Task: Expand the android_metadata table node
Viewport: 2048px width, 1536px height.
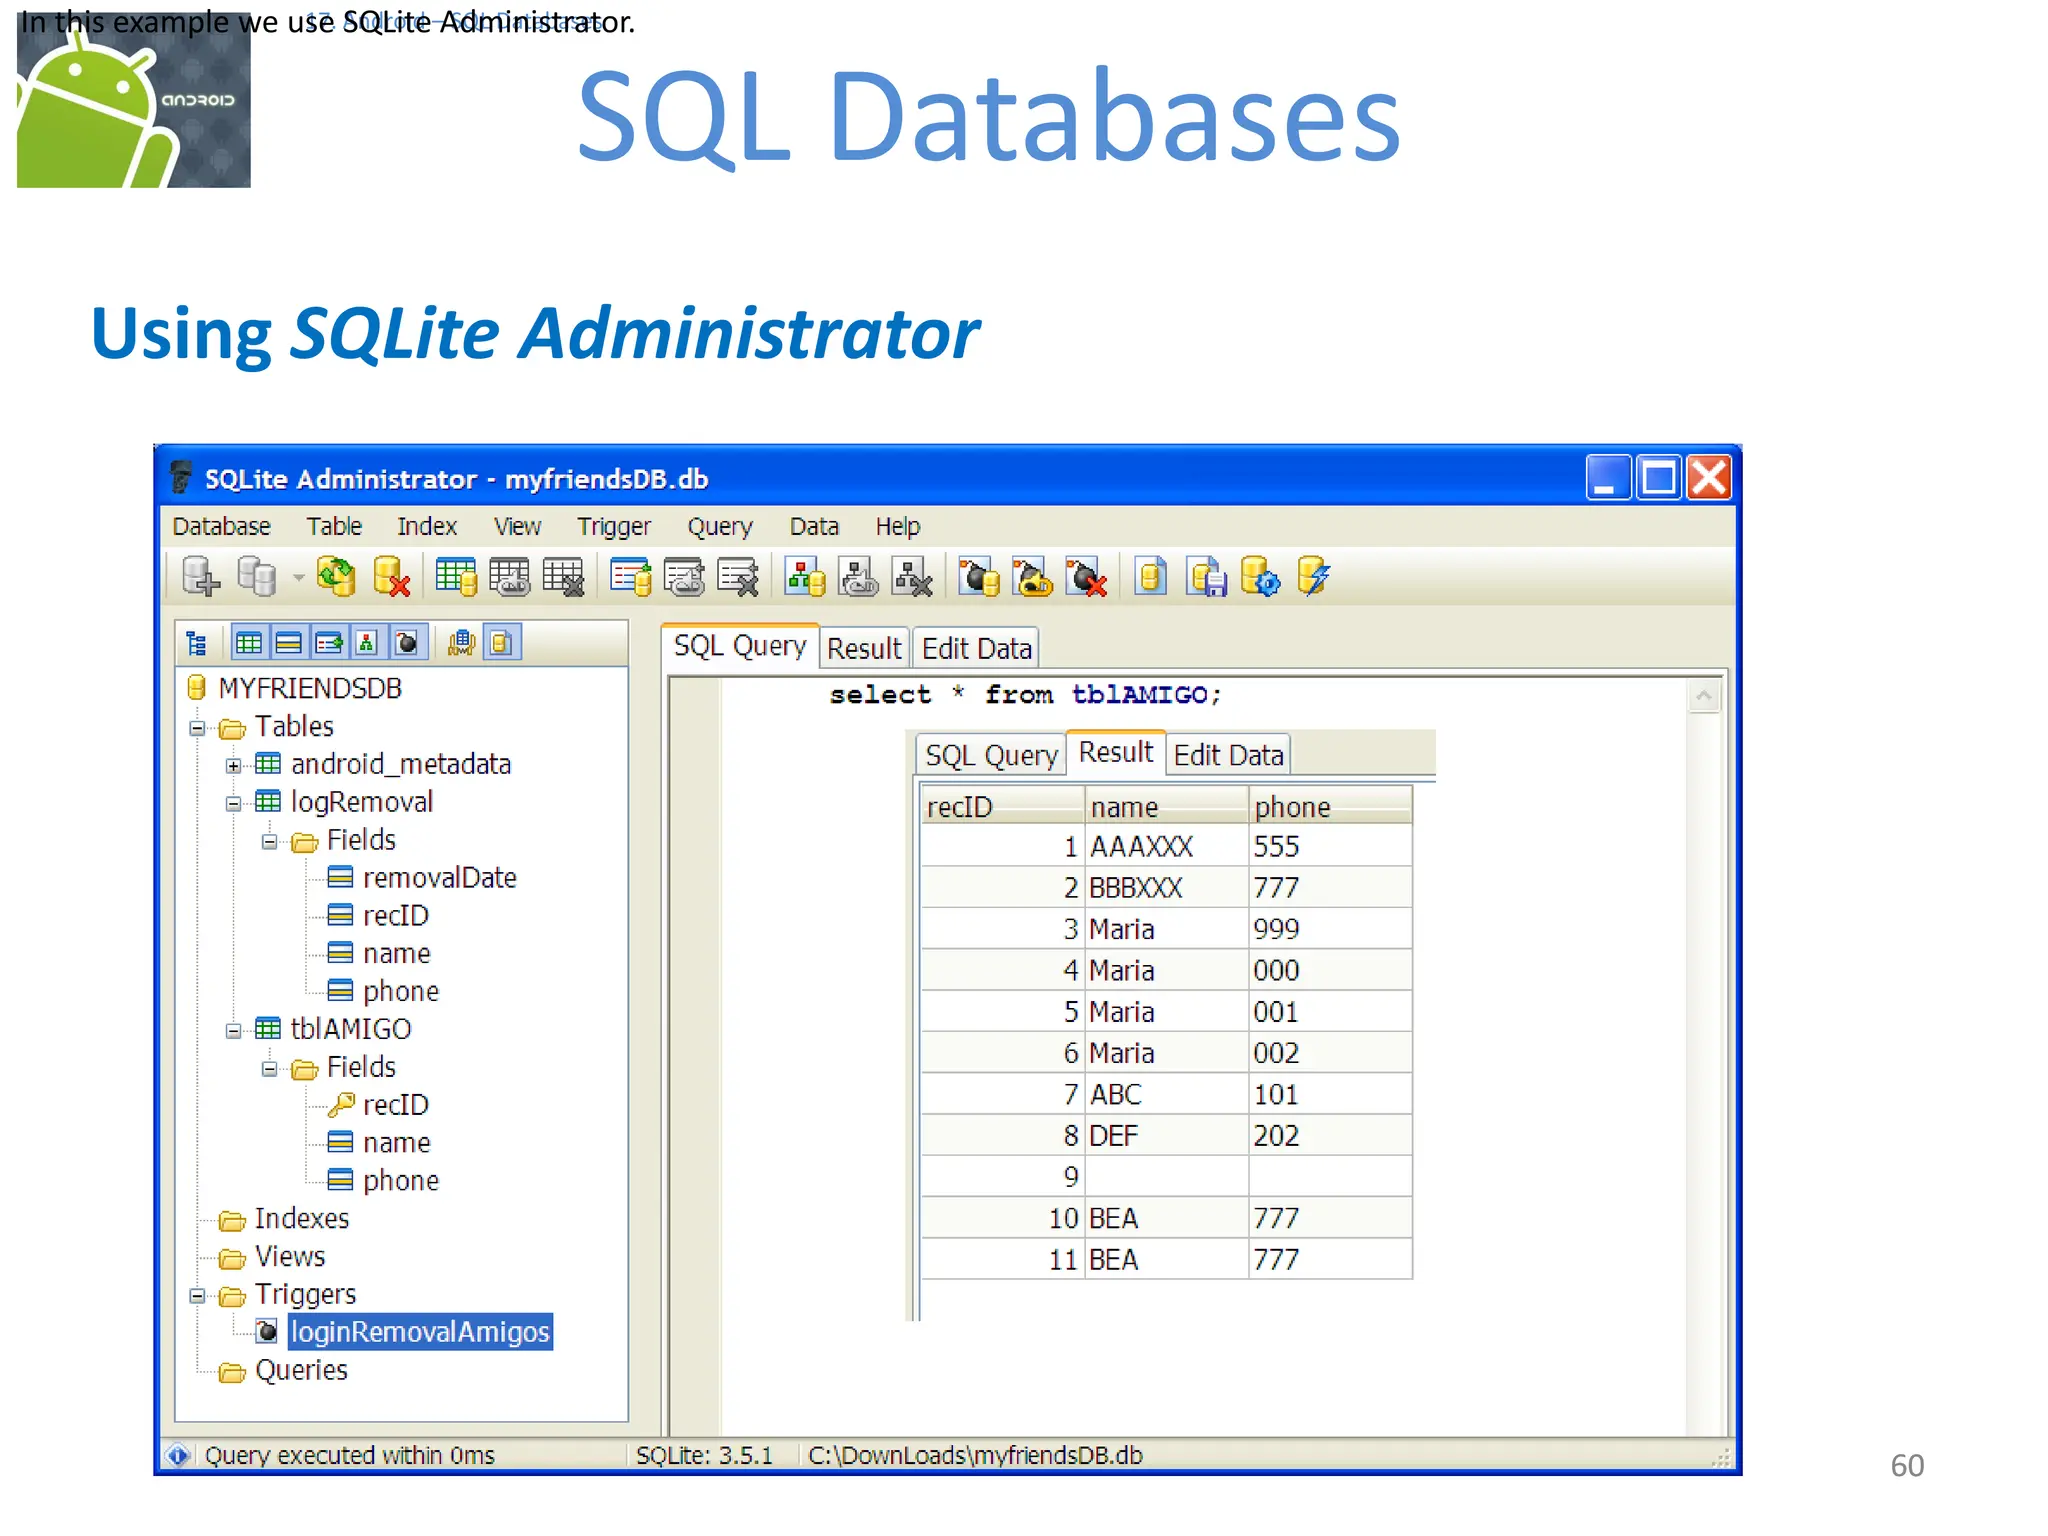Action: [x=233, y=766]
